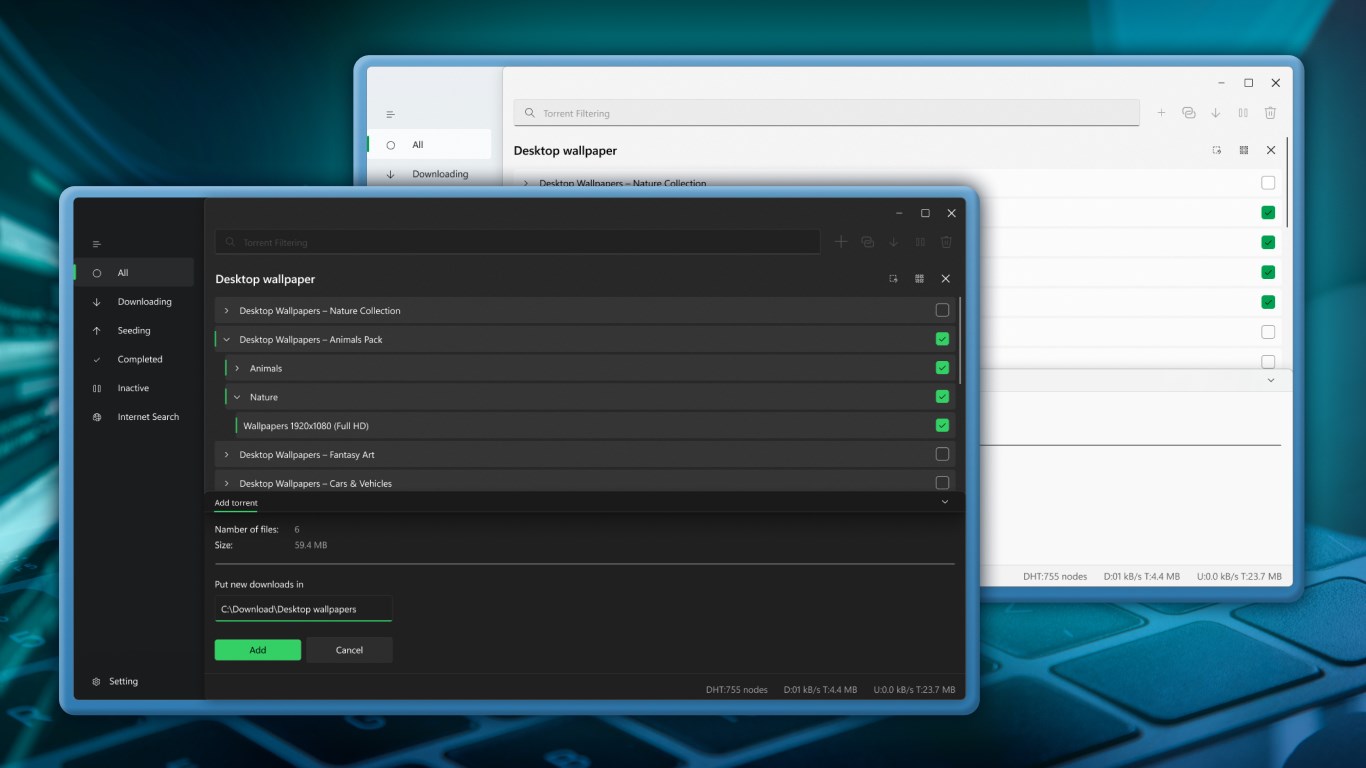The height and width of the screenshot is (768, 1366).
Task: Click U:0.0 kB/s T:23.7 MB in light window status bar
Action: tap(1237, 576)
